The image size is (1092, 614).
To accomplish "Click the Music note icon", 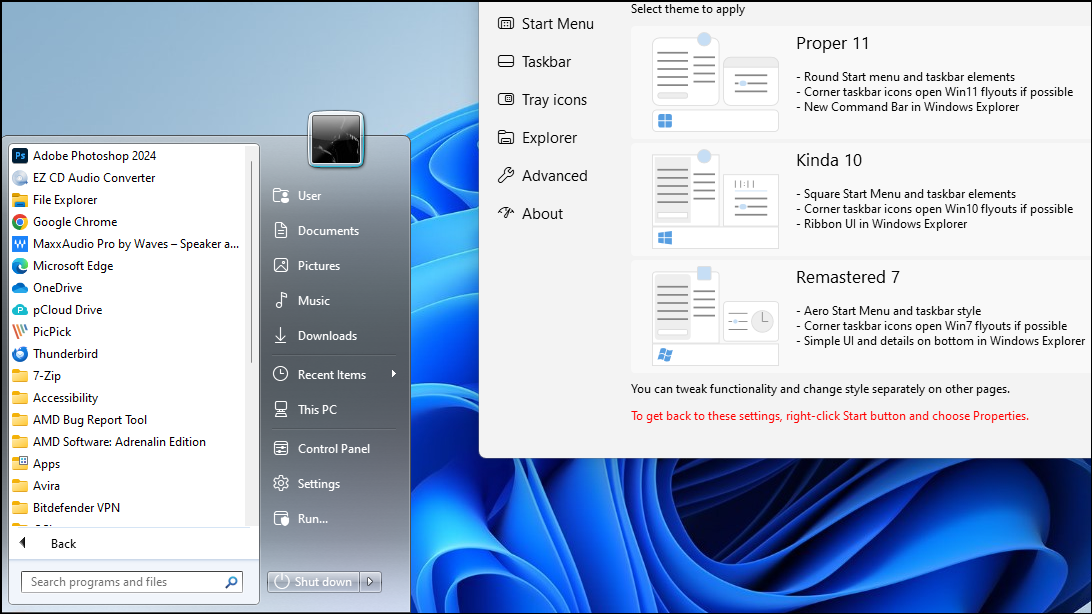I will pyautogui.click(x=281, y=300).
